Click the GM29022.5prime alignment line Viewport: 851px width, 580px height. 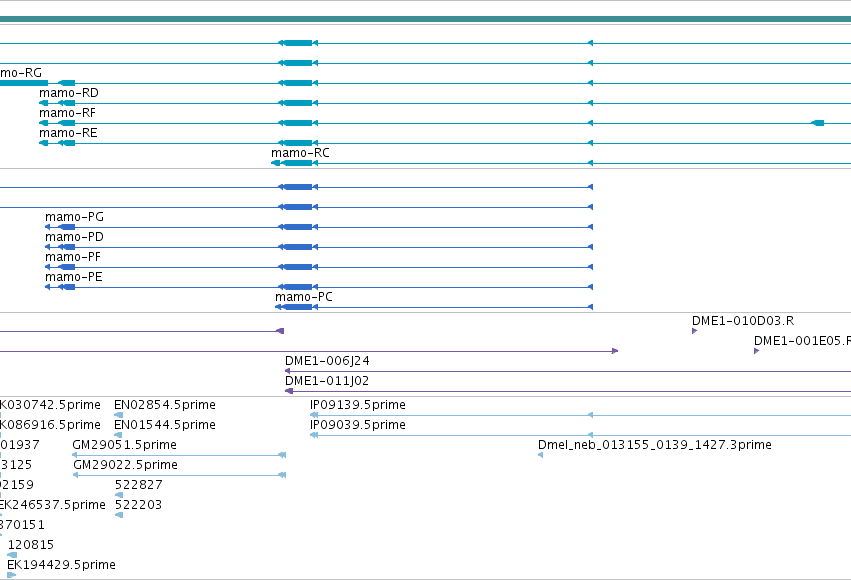[x=180, y=475]
